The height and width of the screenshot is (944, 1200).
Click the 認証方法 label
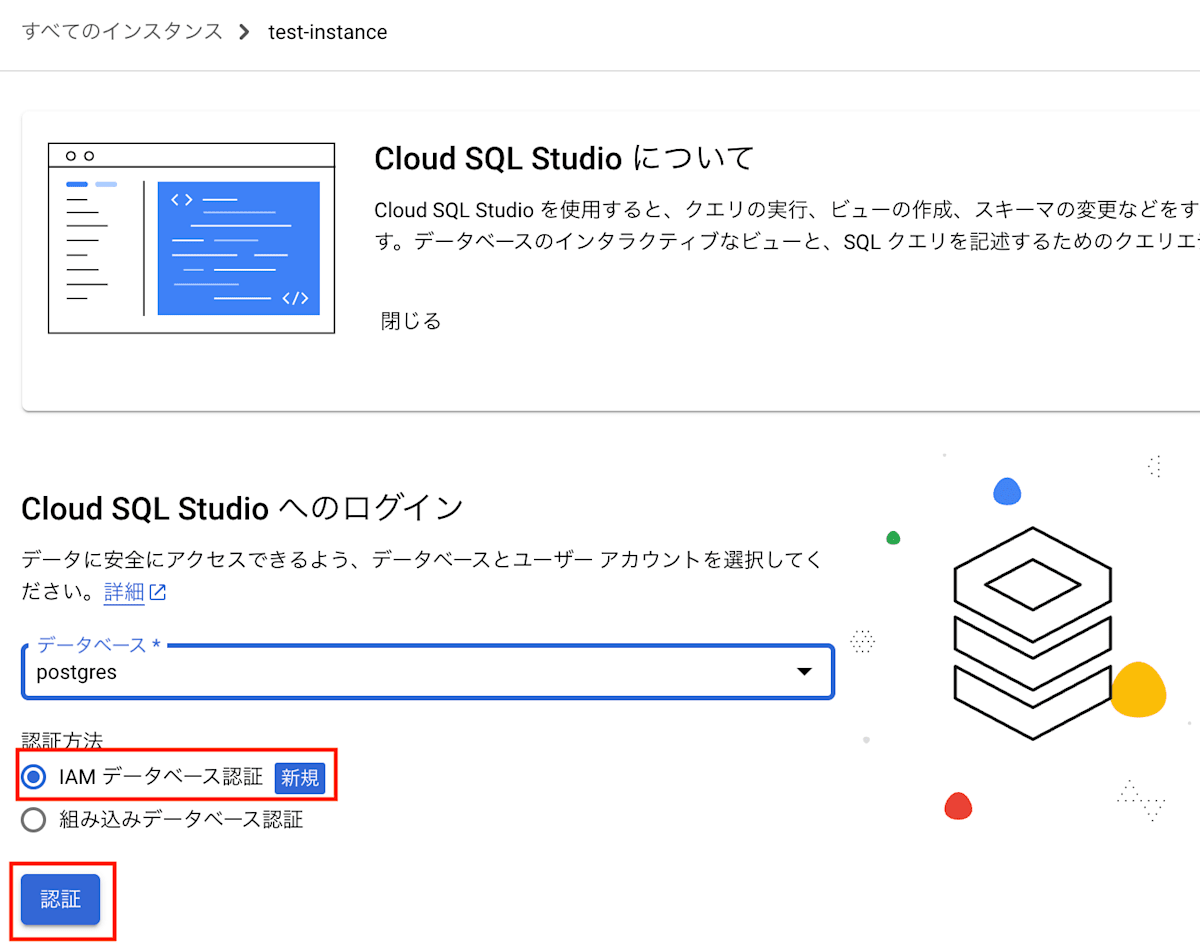coord(62,741)
